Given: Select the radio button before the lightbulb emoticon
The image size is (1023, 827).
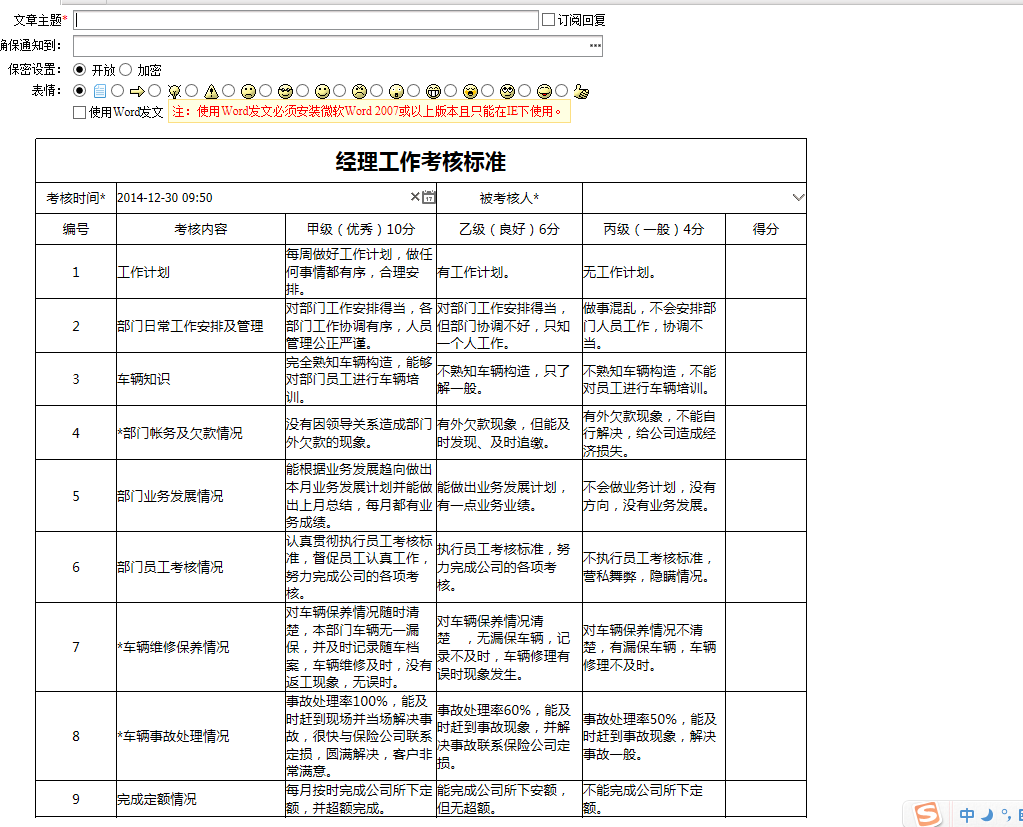Looking at the screenshot, I should coord(155,91).
